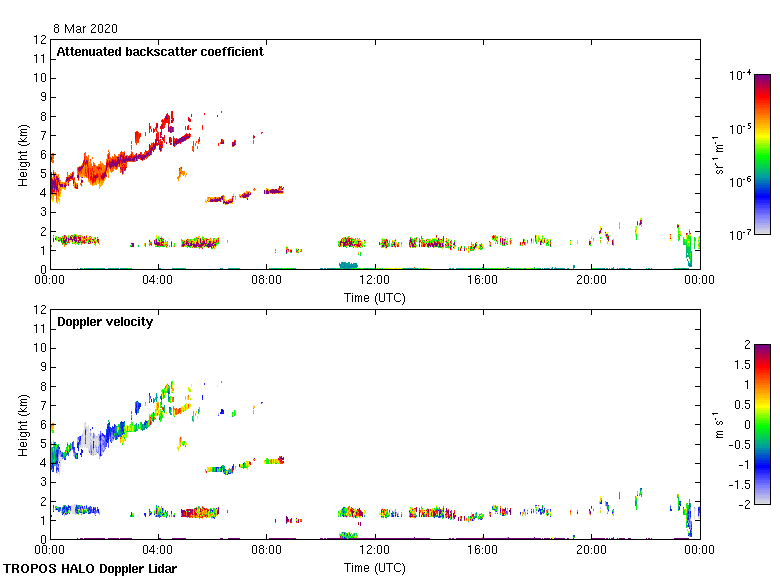
Task: Click the Time (UTC) label under the bottom plot
Action: (x=374, y=567)
